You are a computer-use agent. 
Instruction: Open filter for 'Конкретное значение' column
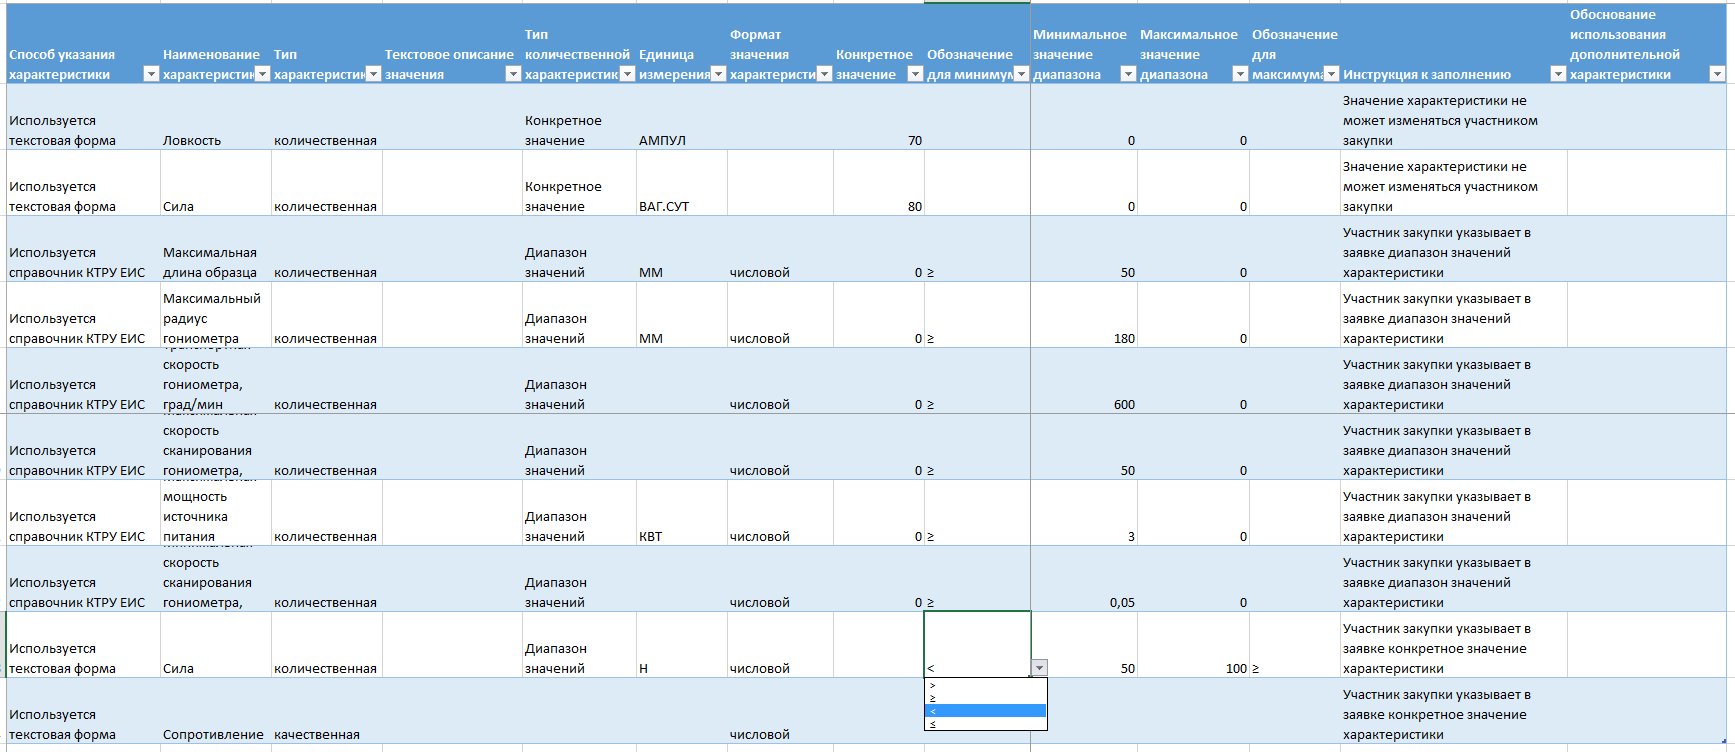(x=914, y=74)
